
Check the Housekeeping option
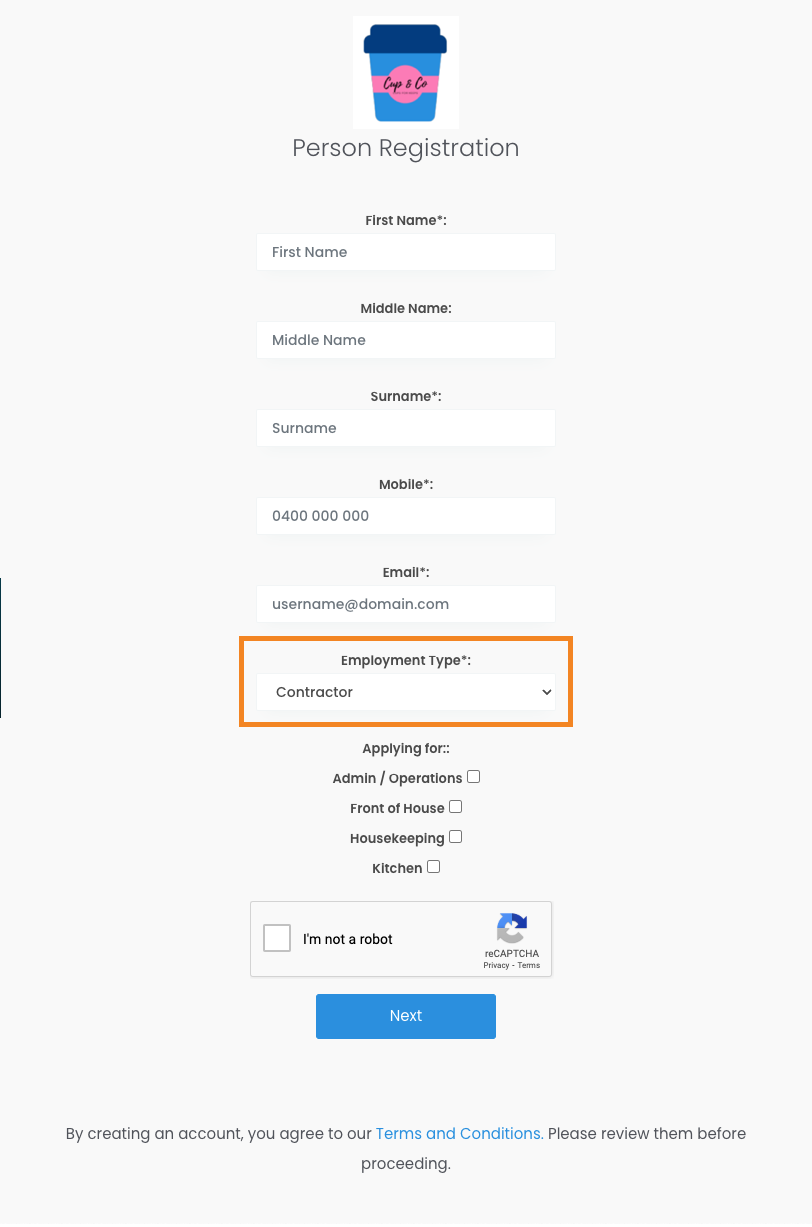tap(456, 837)
